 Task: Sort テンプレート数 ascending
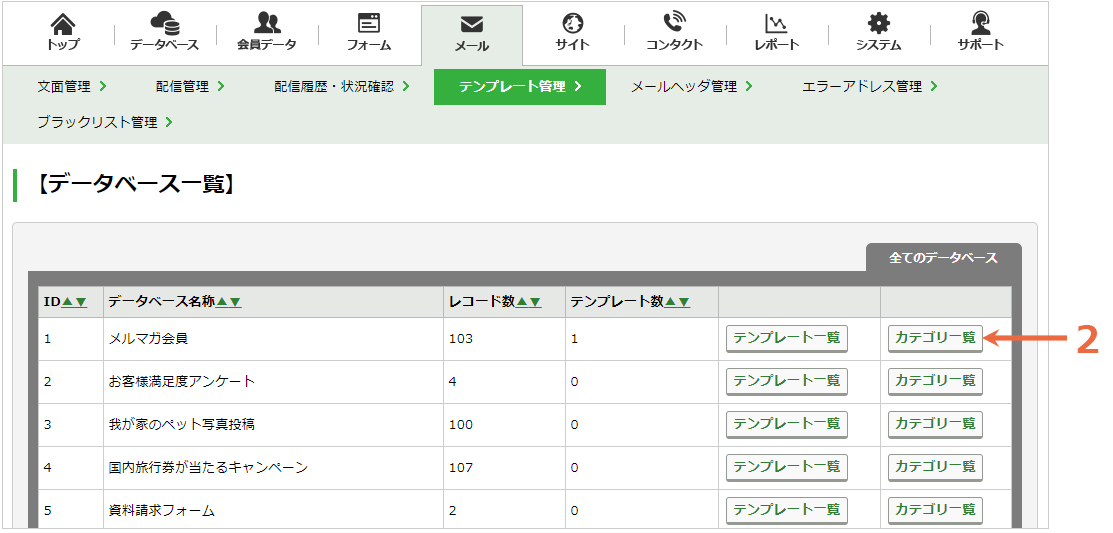coord(671,302)
